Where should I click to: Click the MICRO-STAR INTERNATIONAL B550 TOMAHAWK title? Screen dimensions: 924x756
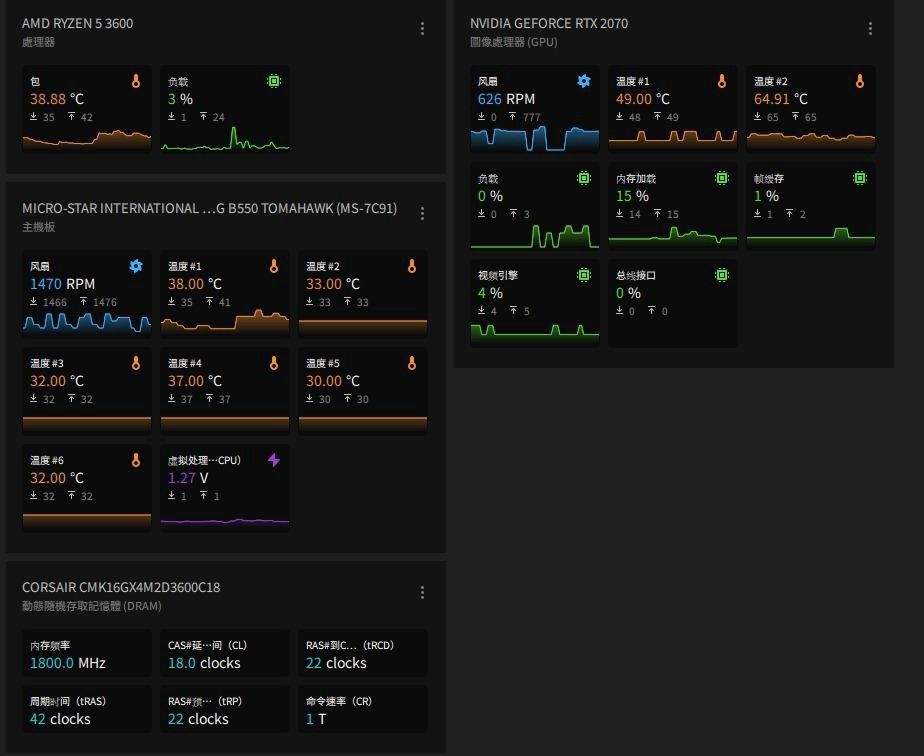coord(209,209)
